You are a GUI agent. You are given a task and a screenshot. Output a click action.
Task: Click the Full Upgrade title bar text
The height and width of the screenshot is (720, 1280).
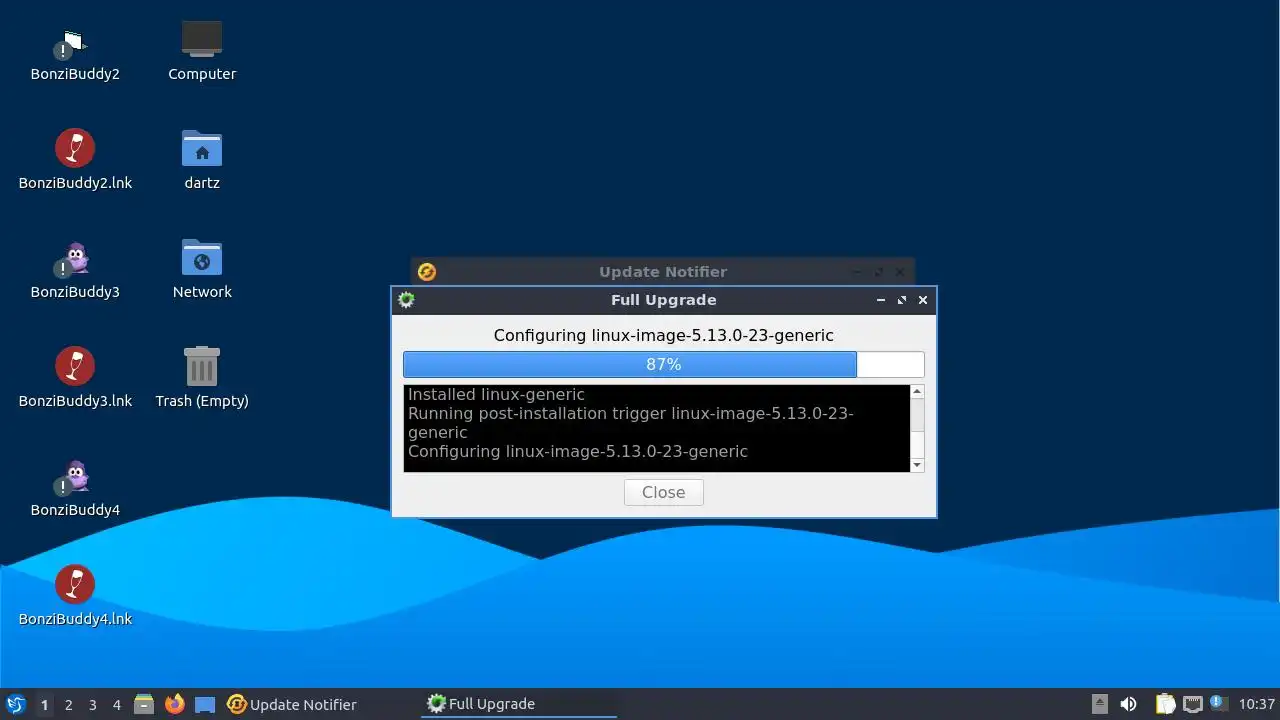(664, 300)
